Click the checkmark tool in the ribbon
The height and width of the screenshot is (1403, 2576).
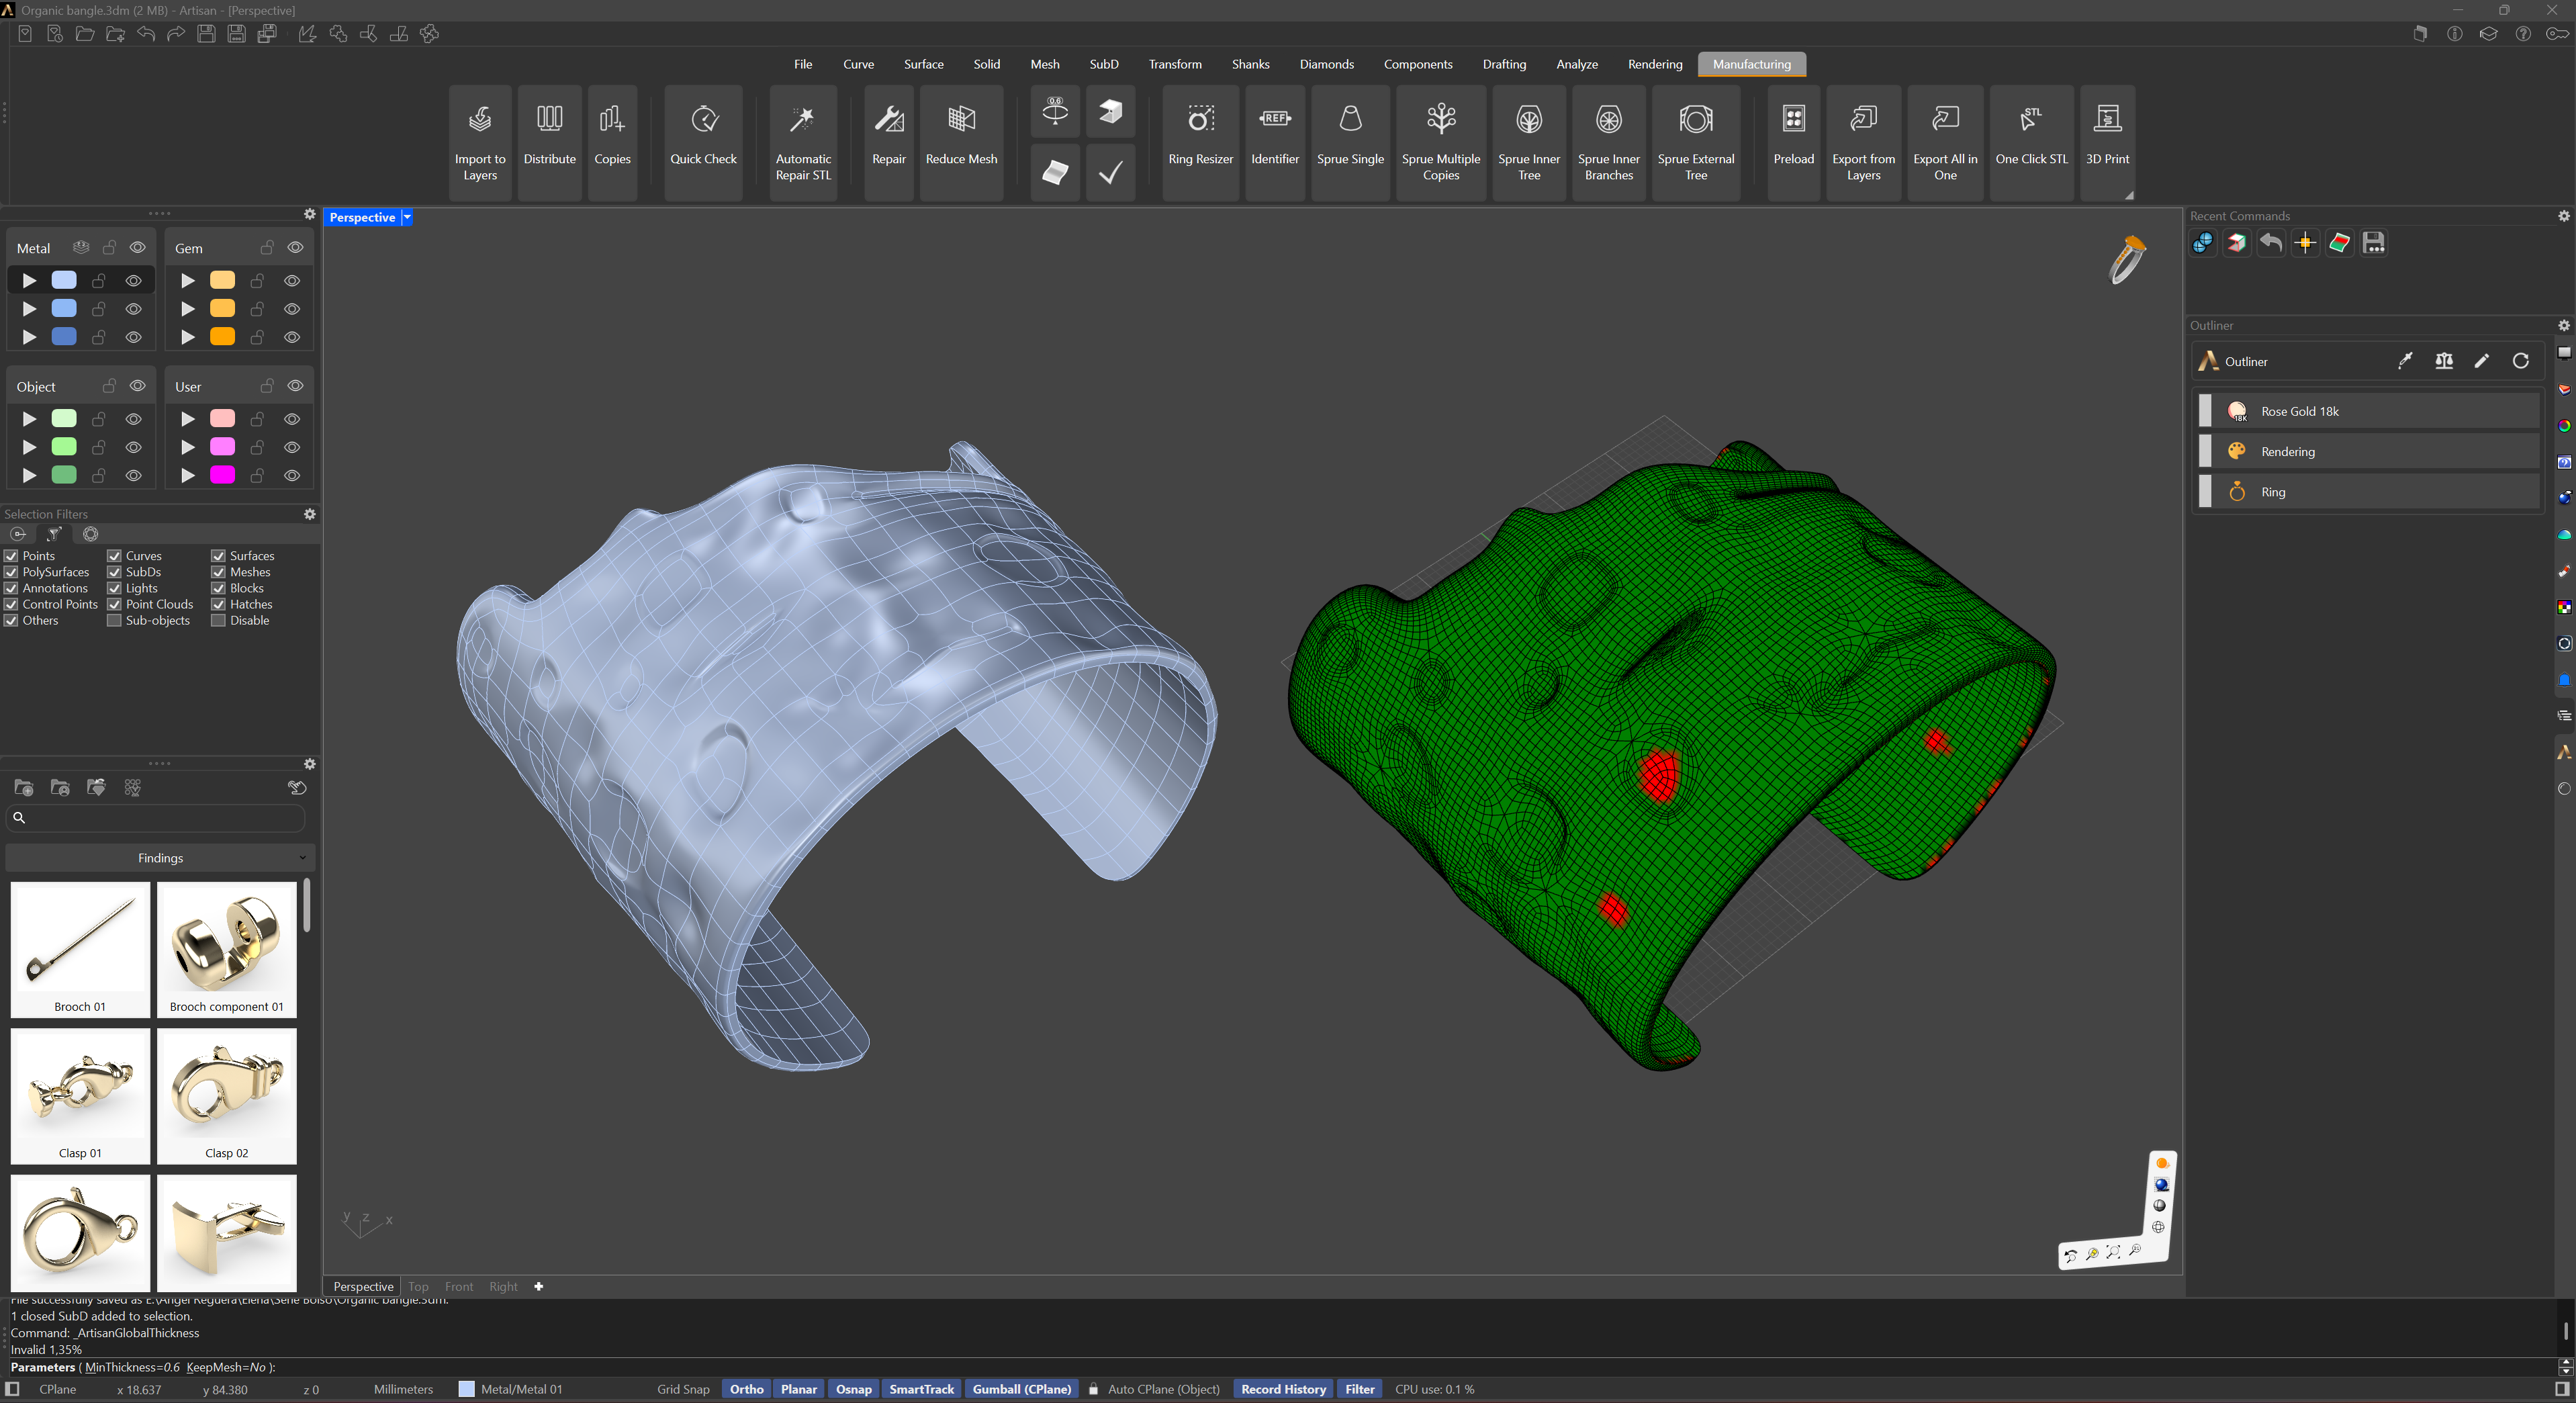(1110, 173)
